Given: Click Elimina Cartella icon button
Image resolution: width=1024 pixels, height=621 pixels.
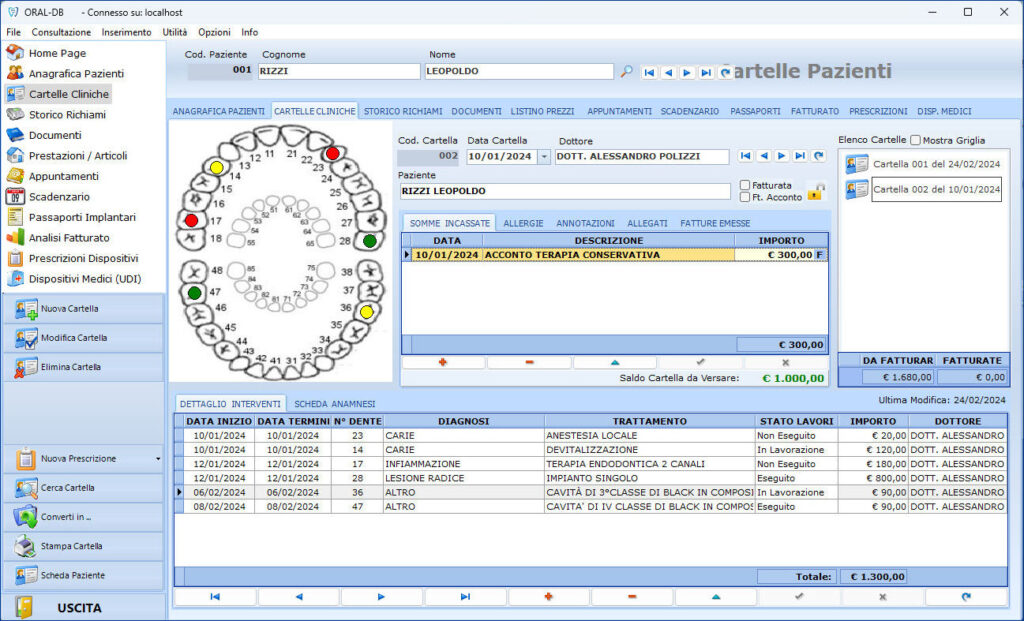Looking at the screenshot, I should [82, 367].
